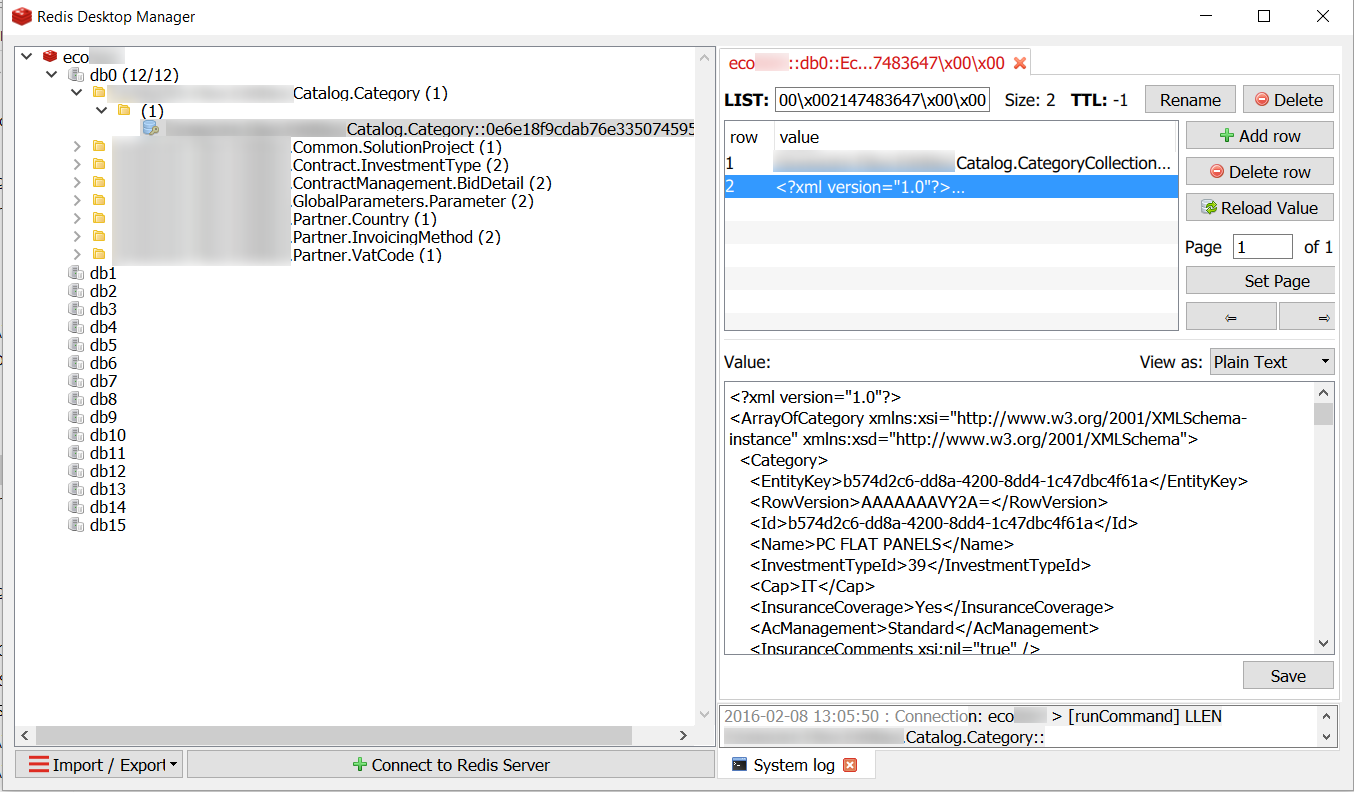1354x792 pixels.
Task: Select row 2 with xml version value
Action: pyautogui.click(x=951, y=186)
